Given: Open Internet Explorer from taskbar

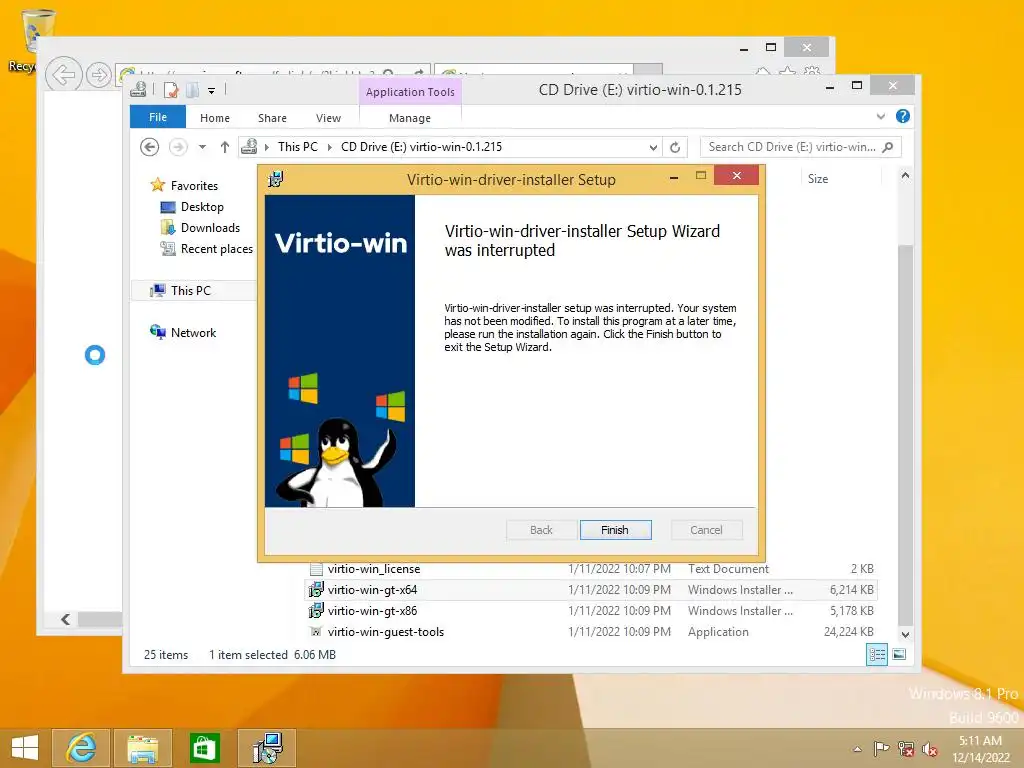Looking at the screenshot, I should tap(81, 748).
